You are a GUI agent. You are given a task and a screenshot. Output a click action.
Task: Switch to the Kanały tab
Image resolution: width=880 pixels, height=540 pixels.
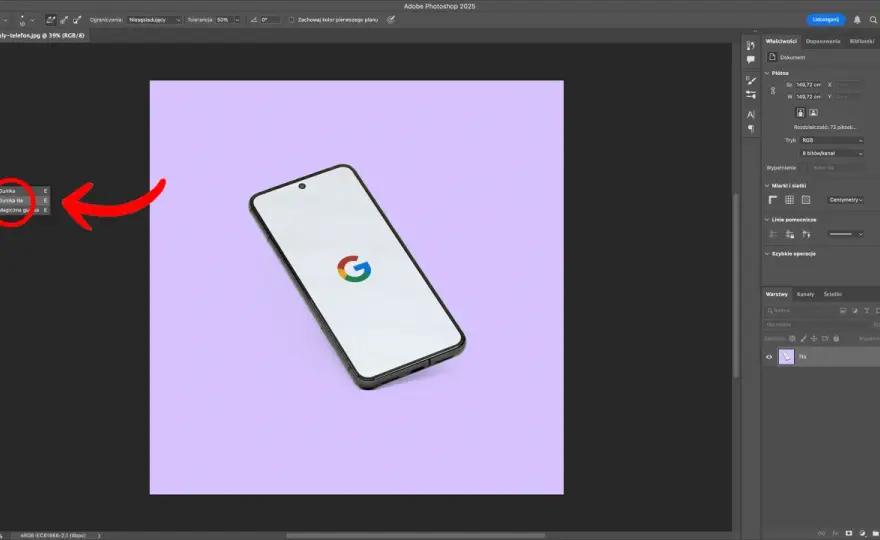click(x=805, y=294)
